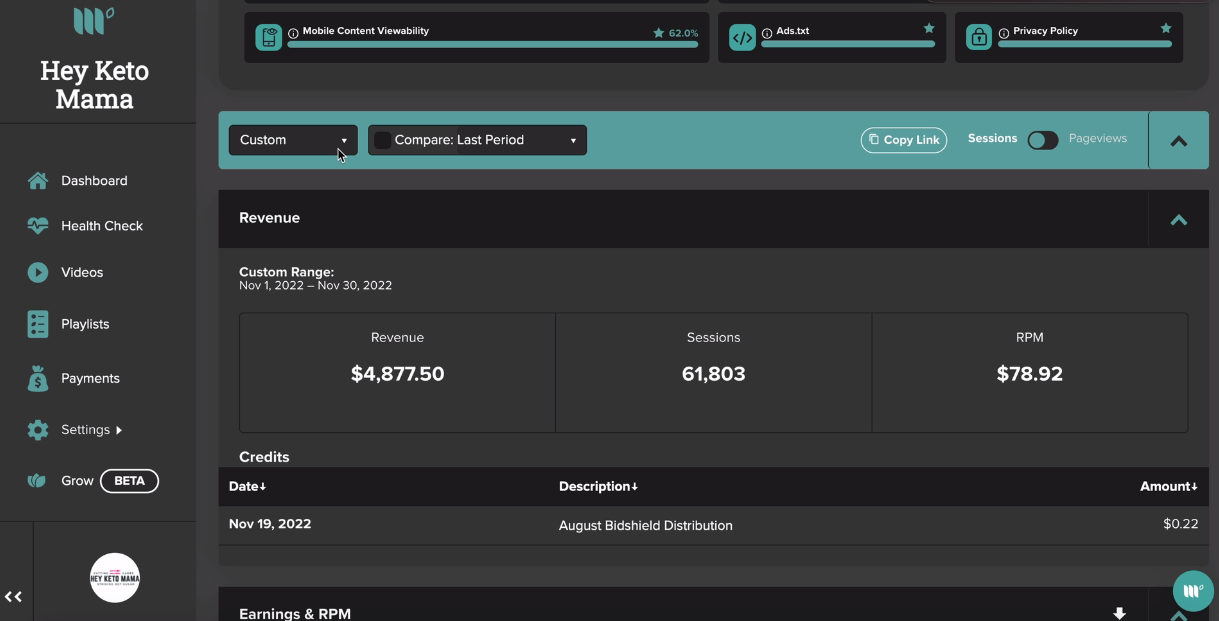Click the Ads.txt progress bar
Image resolution: width=1219 pixels, height=621 pixels.
point(848,44)
